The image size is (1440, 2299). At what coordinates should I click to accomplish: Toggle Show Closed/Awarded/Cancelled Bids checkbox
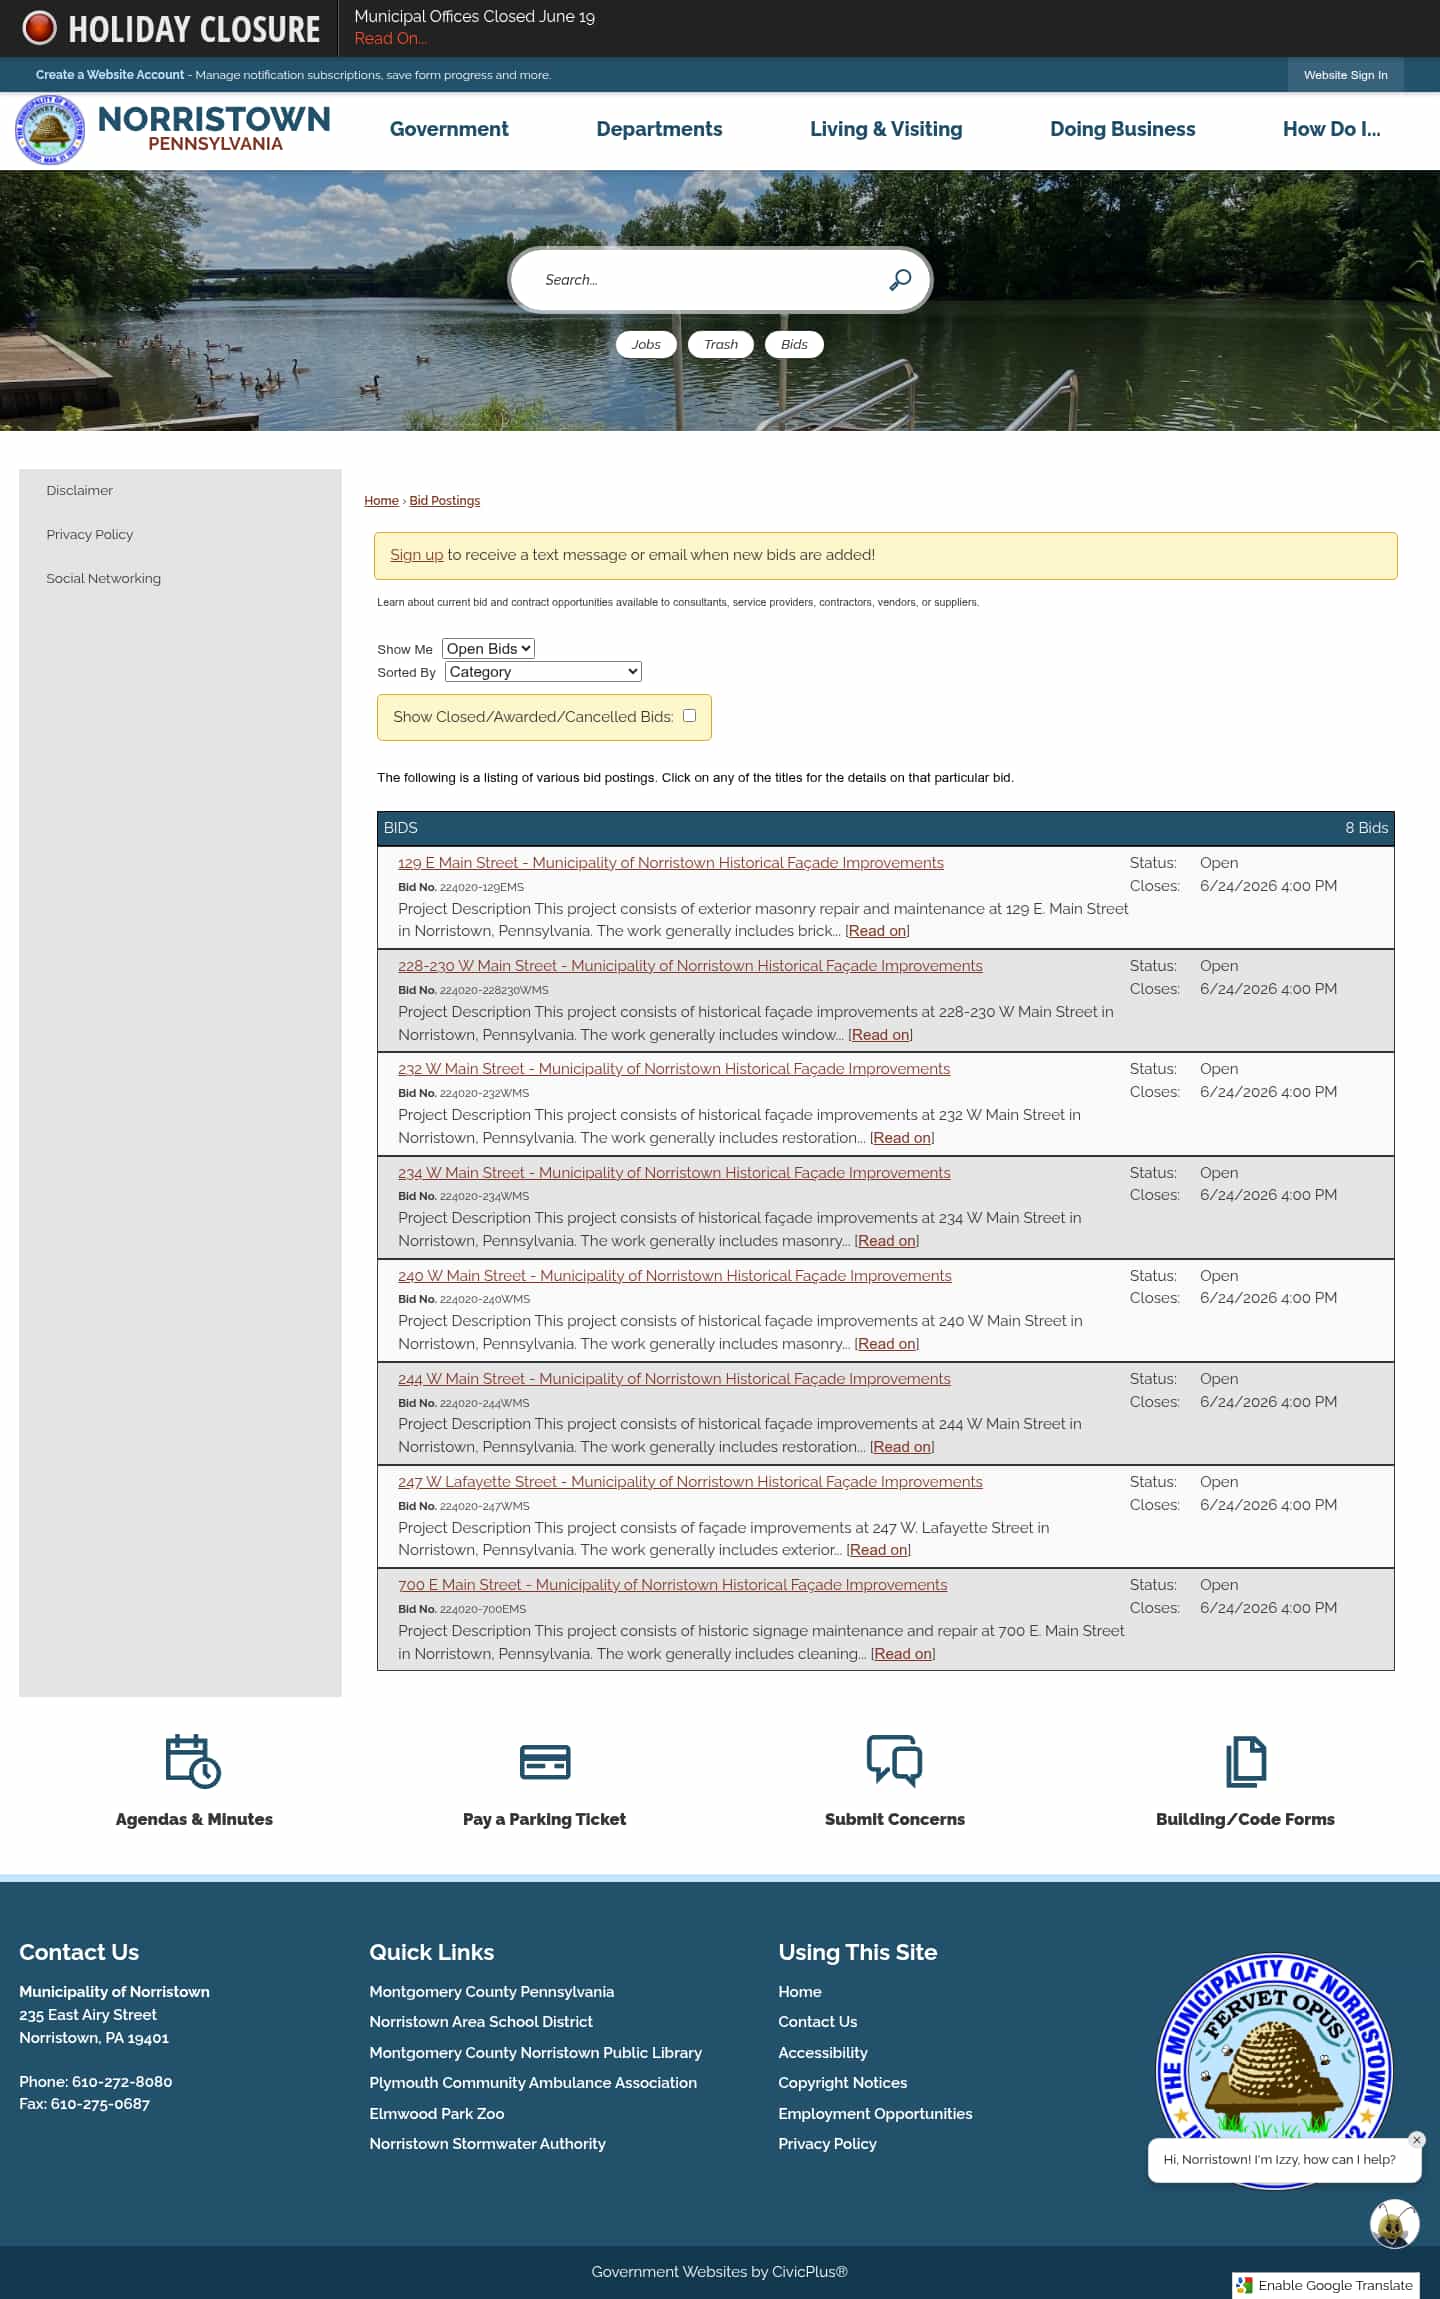(689, 715)
